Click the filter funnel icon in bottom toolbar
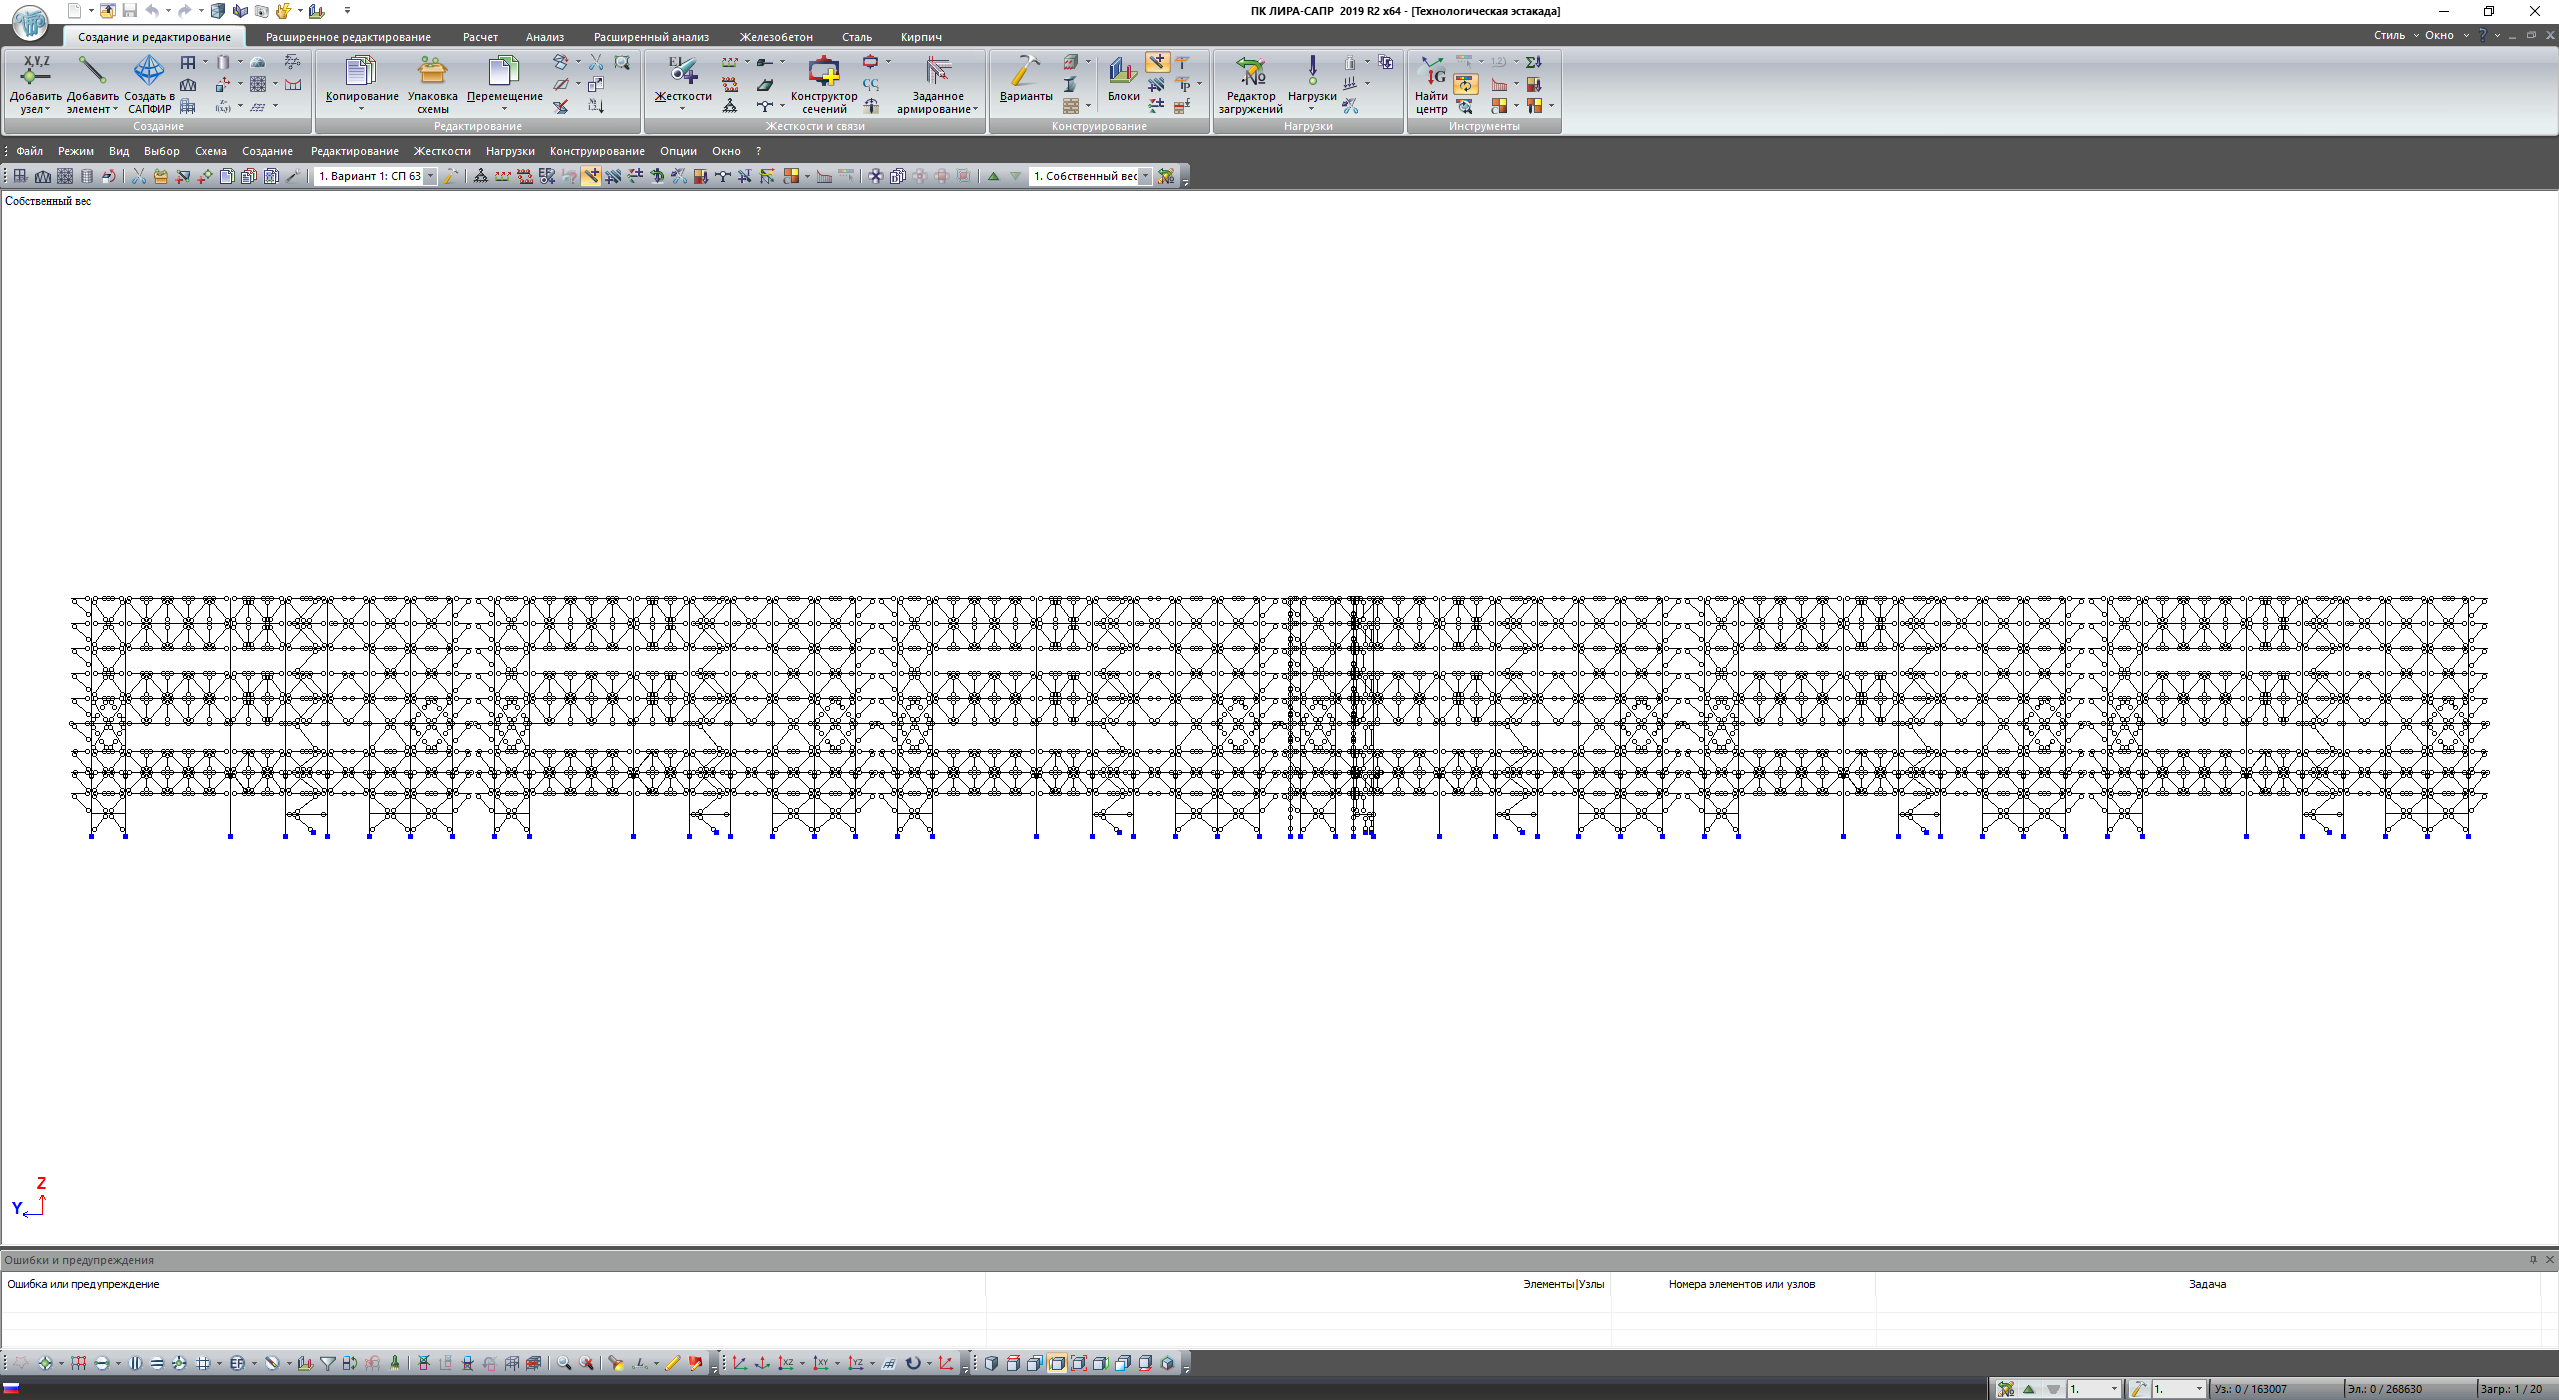 (x=328, y=1363)
